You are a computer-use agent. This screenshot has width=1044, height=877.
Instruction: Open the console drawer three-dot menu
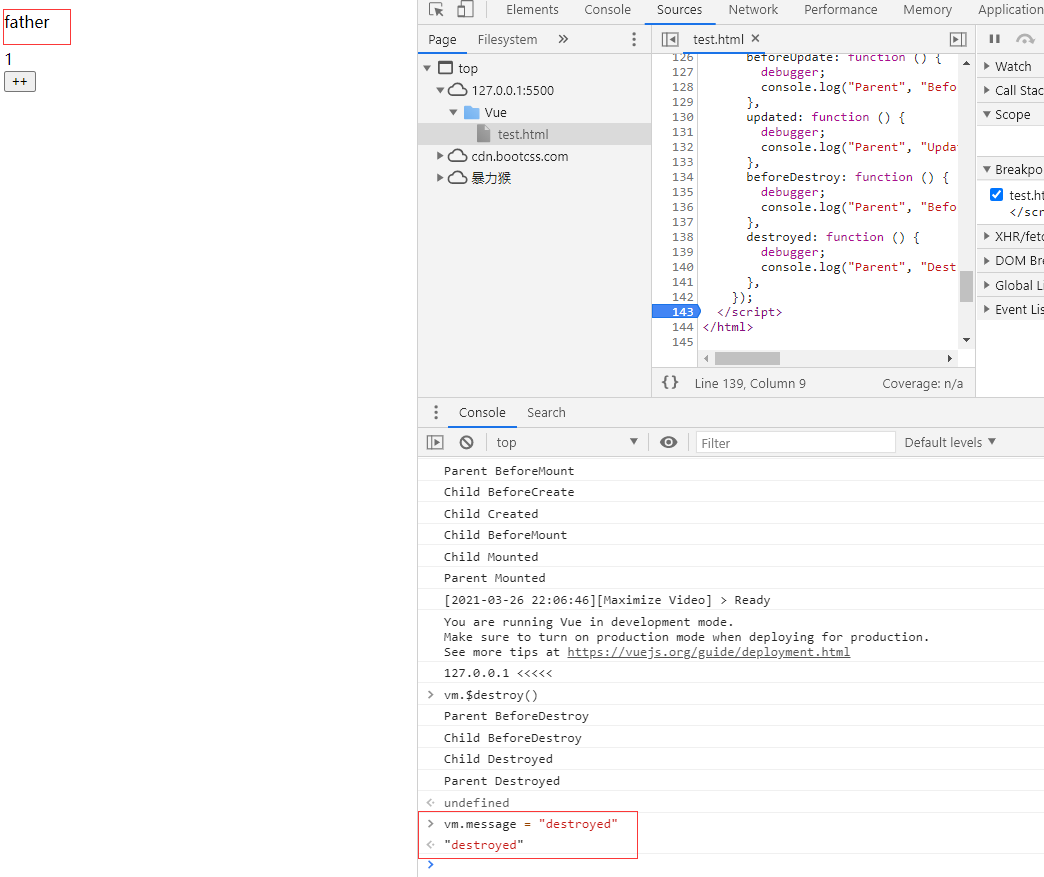click(x=436, y=412)
